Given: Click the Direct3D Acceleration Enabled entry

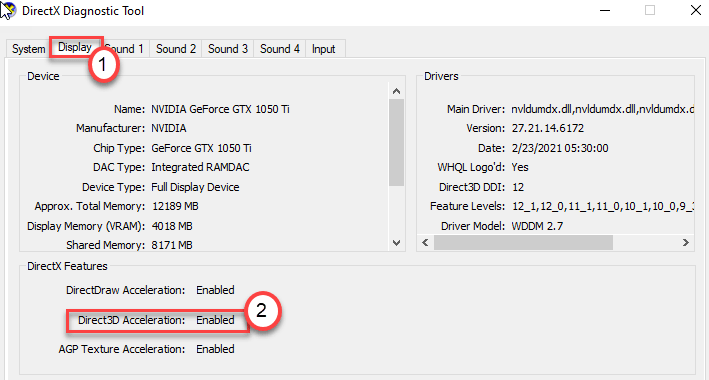Looking at the screenshot, I should click(x=156, y=320).
